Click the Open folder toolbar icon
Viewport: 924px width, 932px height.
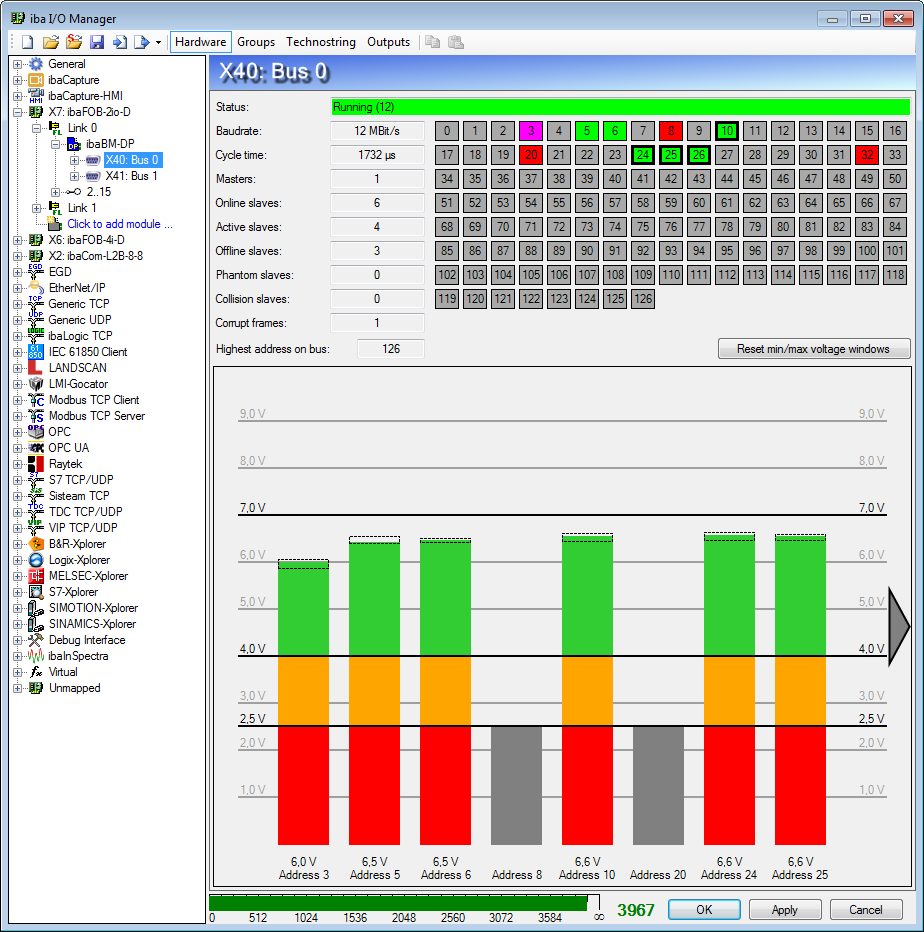point(50,42)
